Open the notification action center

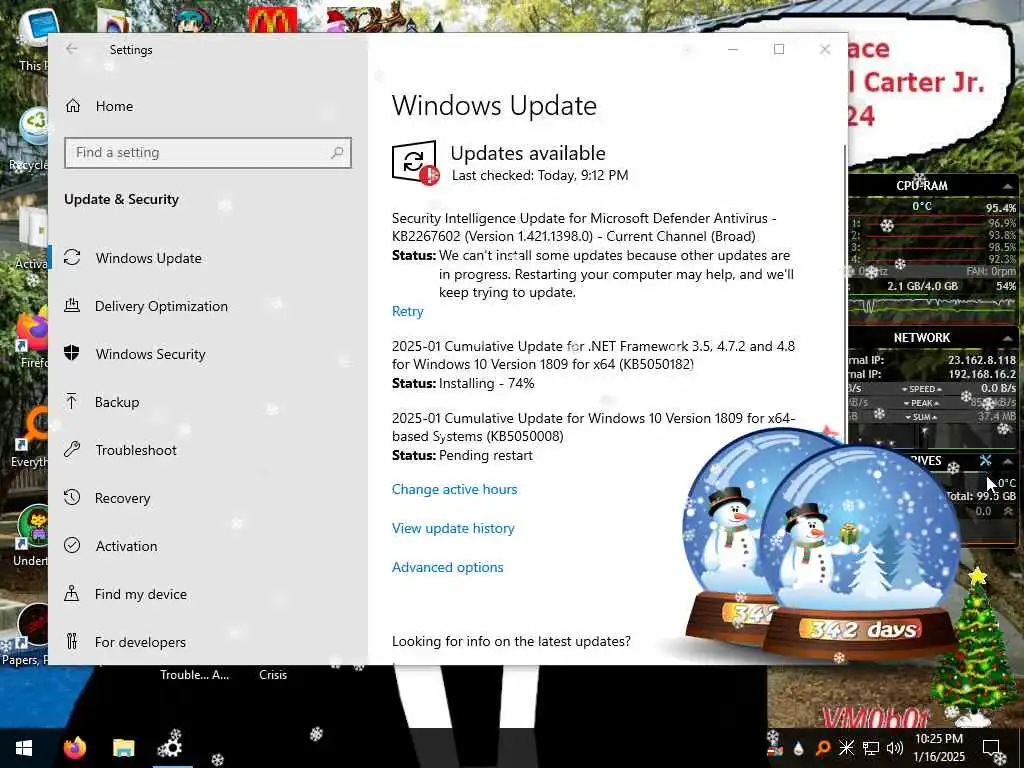click(x=992, y=748)
